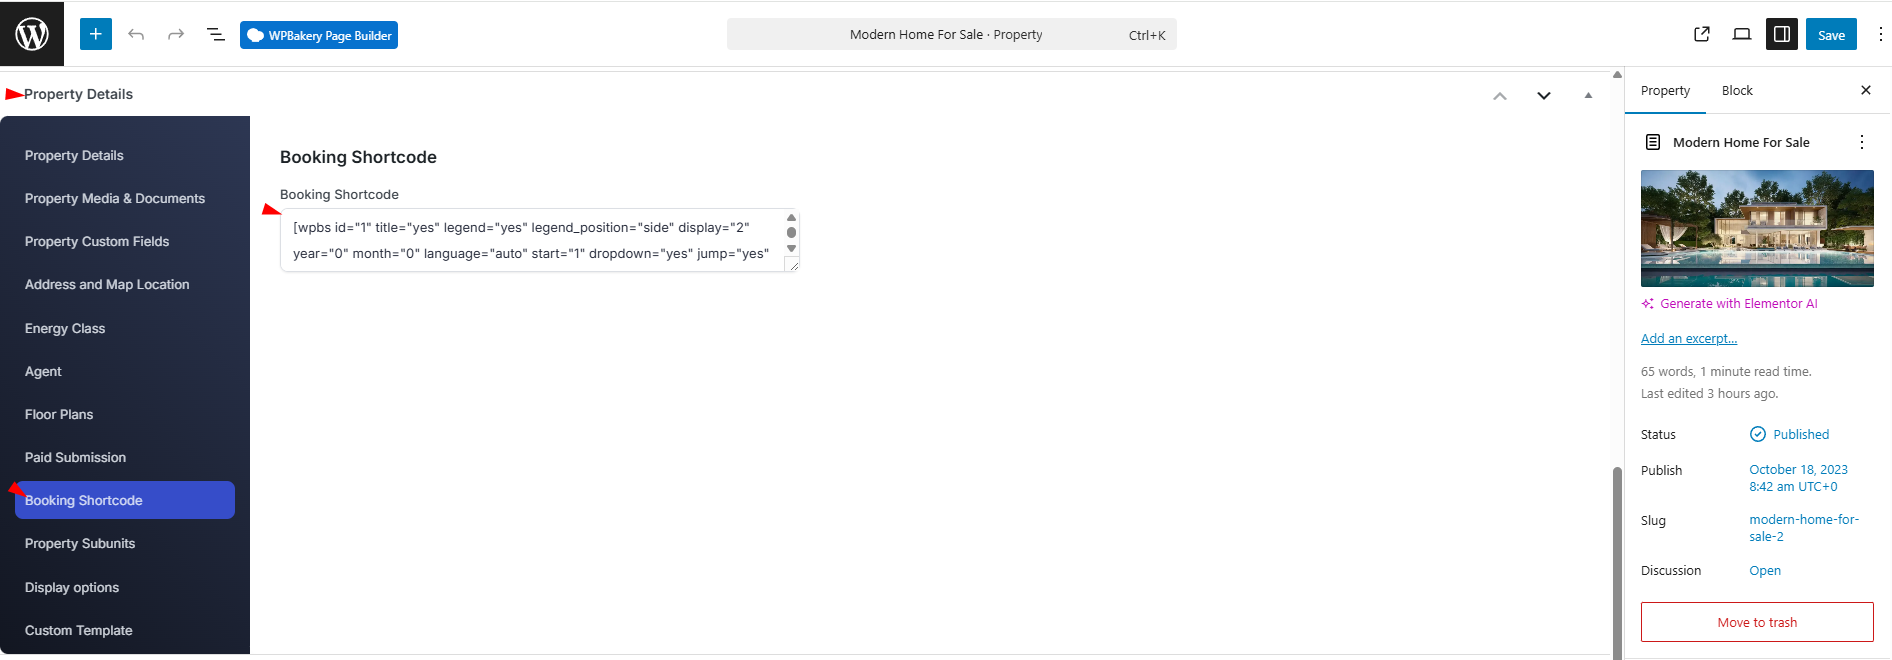Collapse the Property Details panel with triangle toggle
1892x660 pixels.
pyautogui.click(x=1588, y=96)
